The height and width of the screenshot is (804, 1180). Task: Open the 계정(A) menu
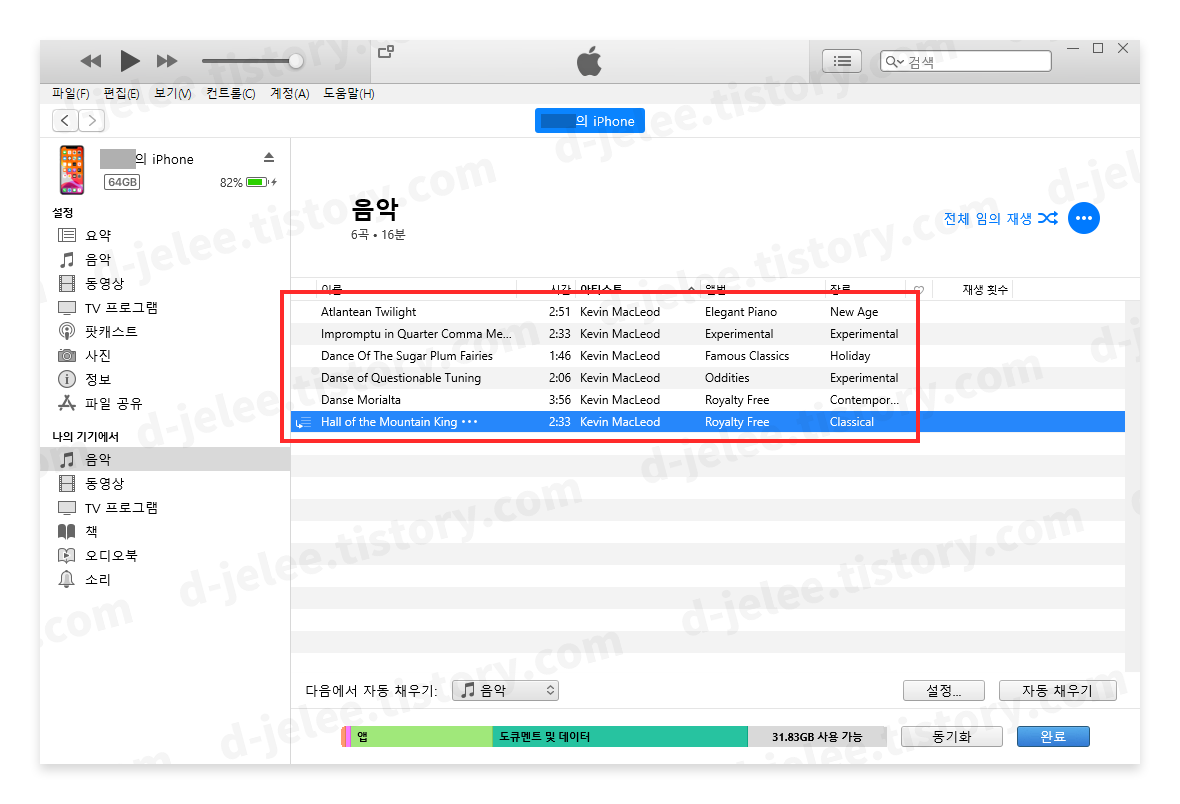[x=290, y=93]
